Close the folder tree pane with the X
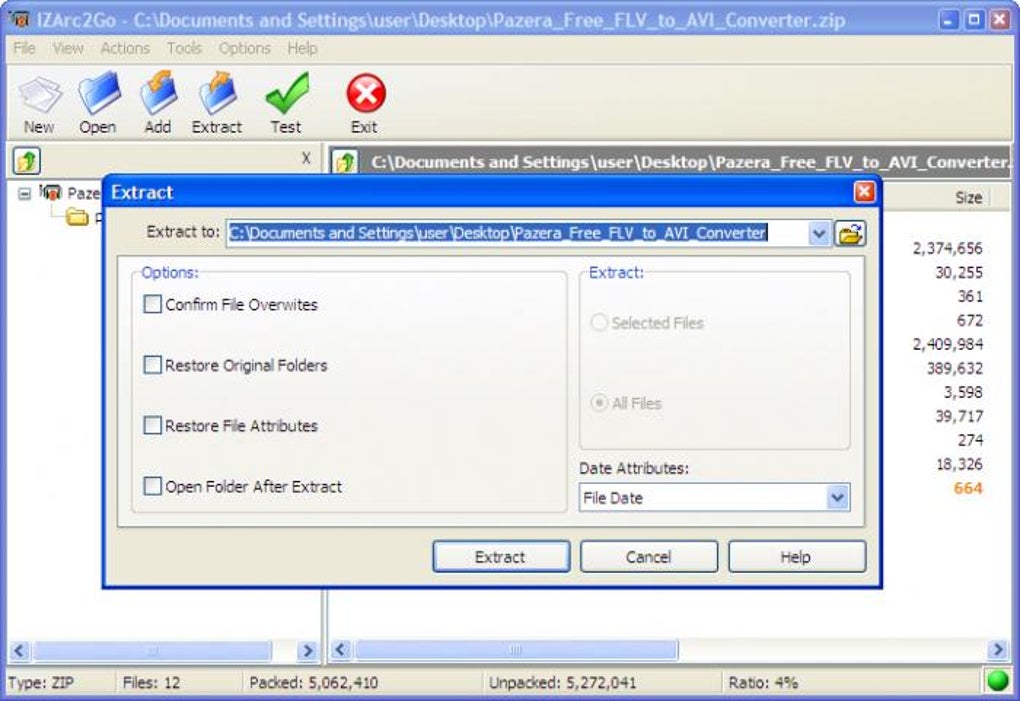The image size is (1020, 701). 306,158
